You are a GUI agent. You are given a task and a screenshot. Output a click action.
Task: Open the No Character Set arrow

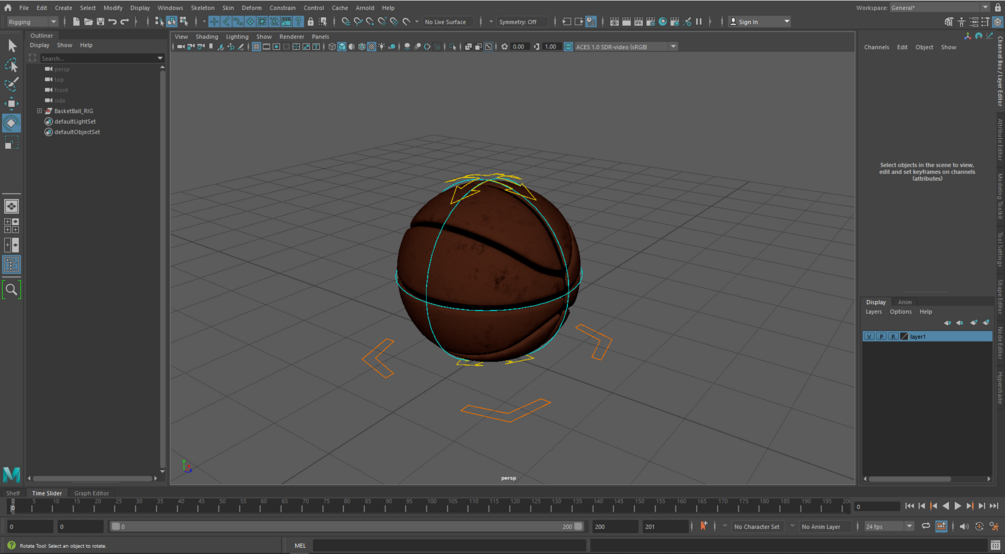tap(725, 526)
